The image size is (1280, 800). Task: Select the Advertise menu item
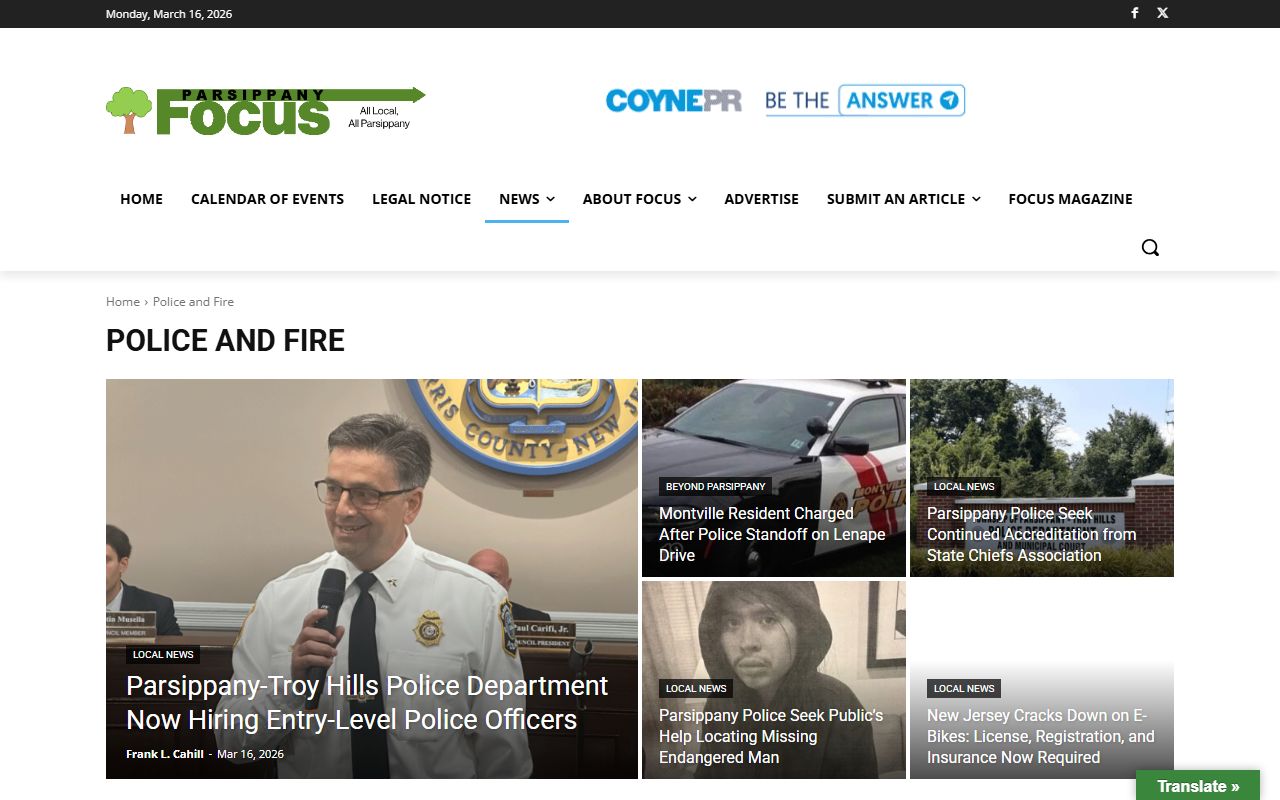click(x=761, y=199)
